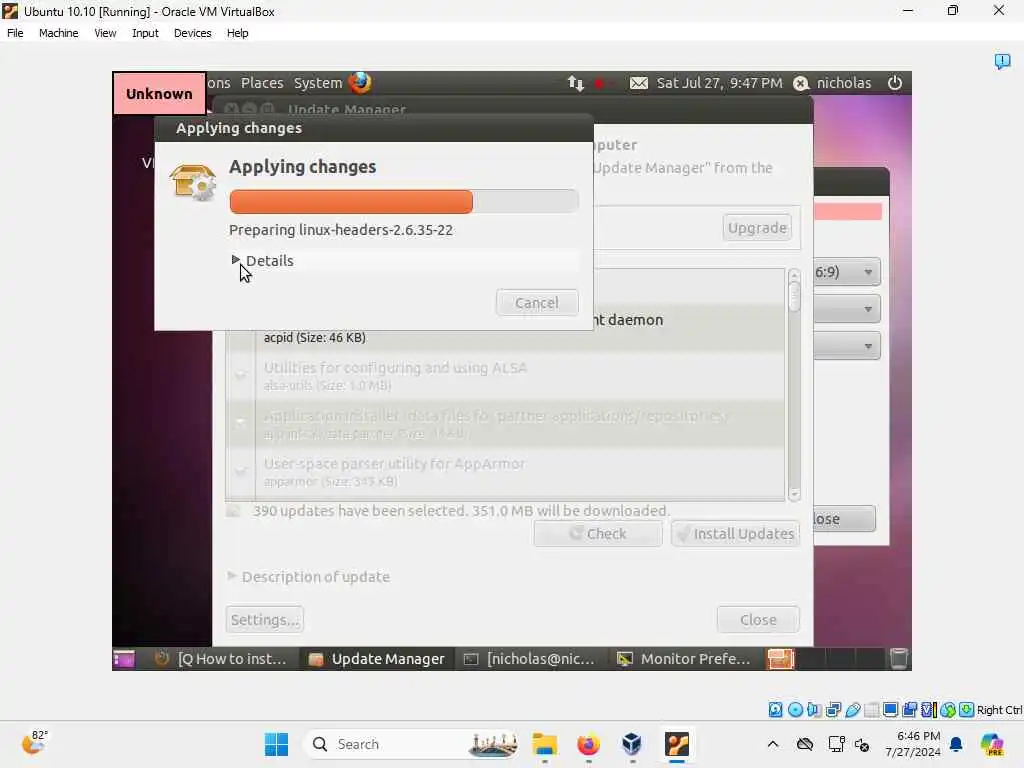Toggle checkbox for ALSA utilities update
1024x768 pixels.
[240, 376]
